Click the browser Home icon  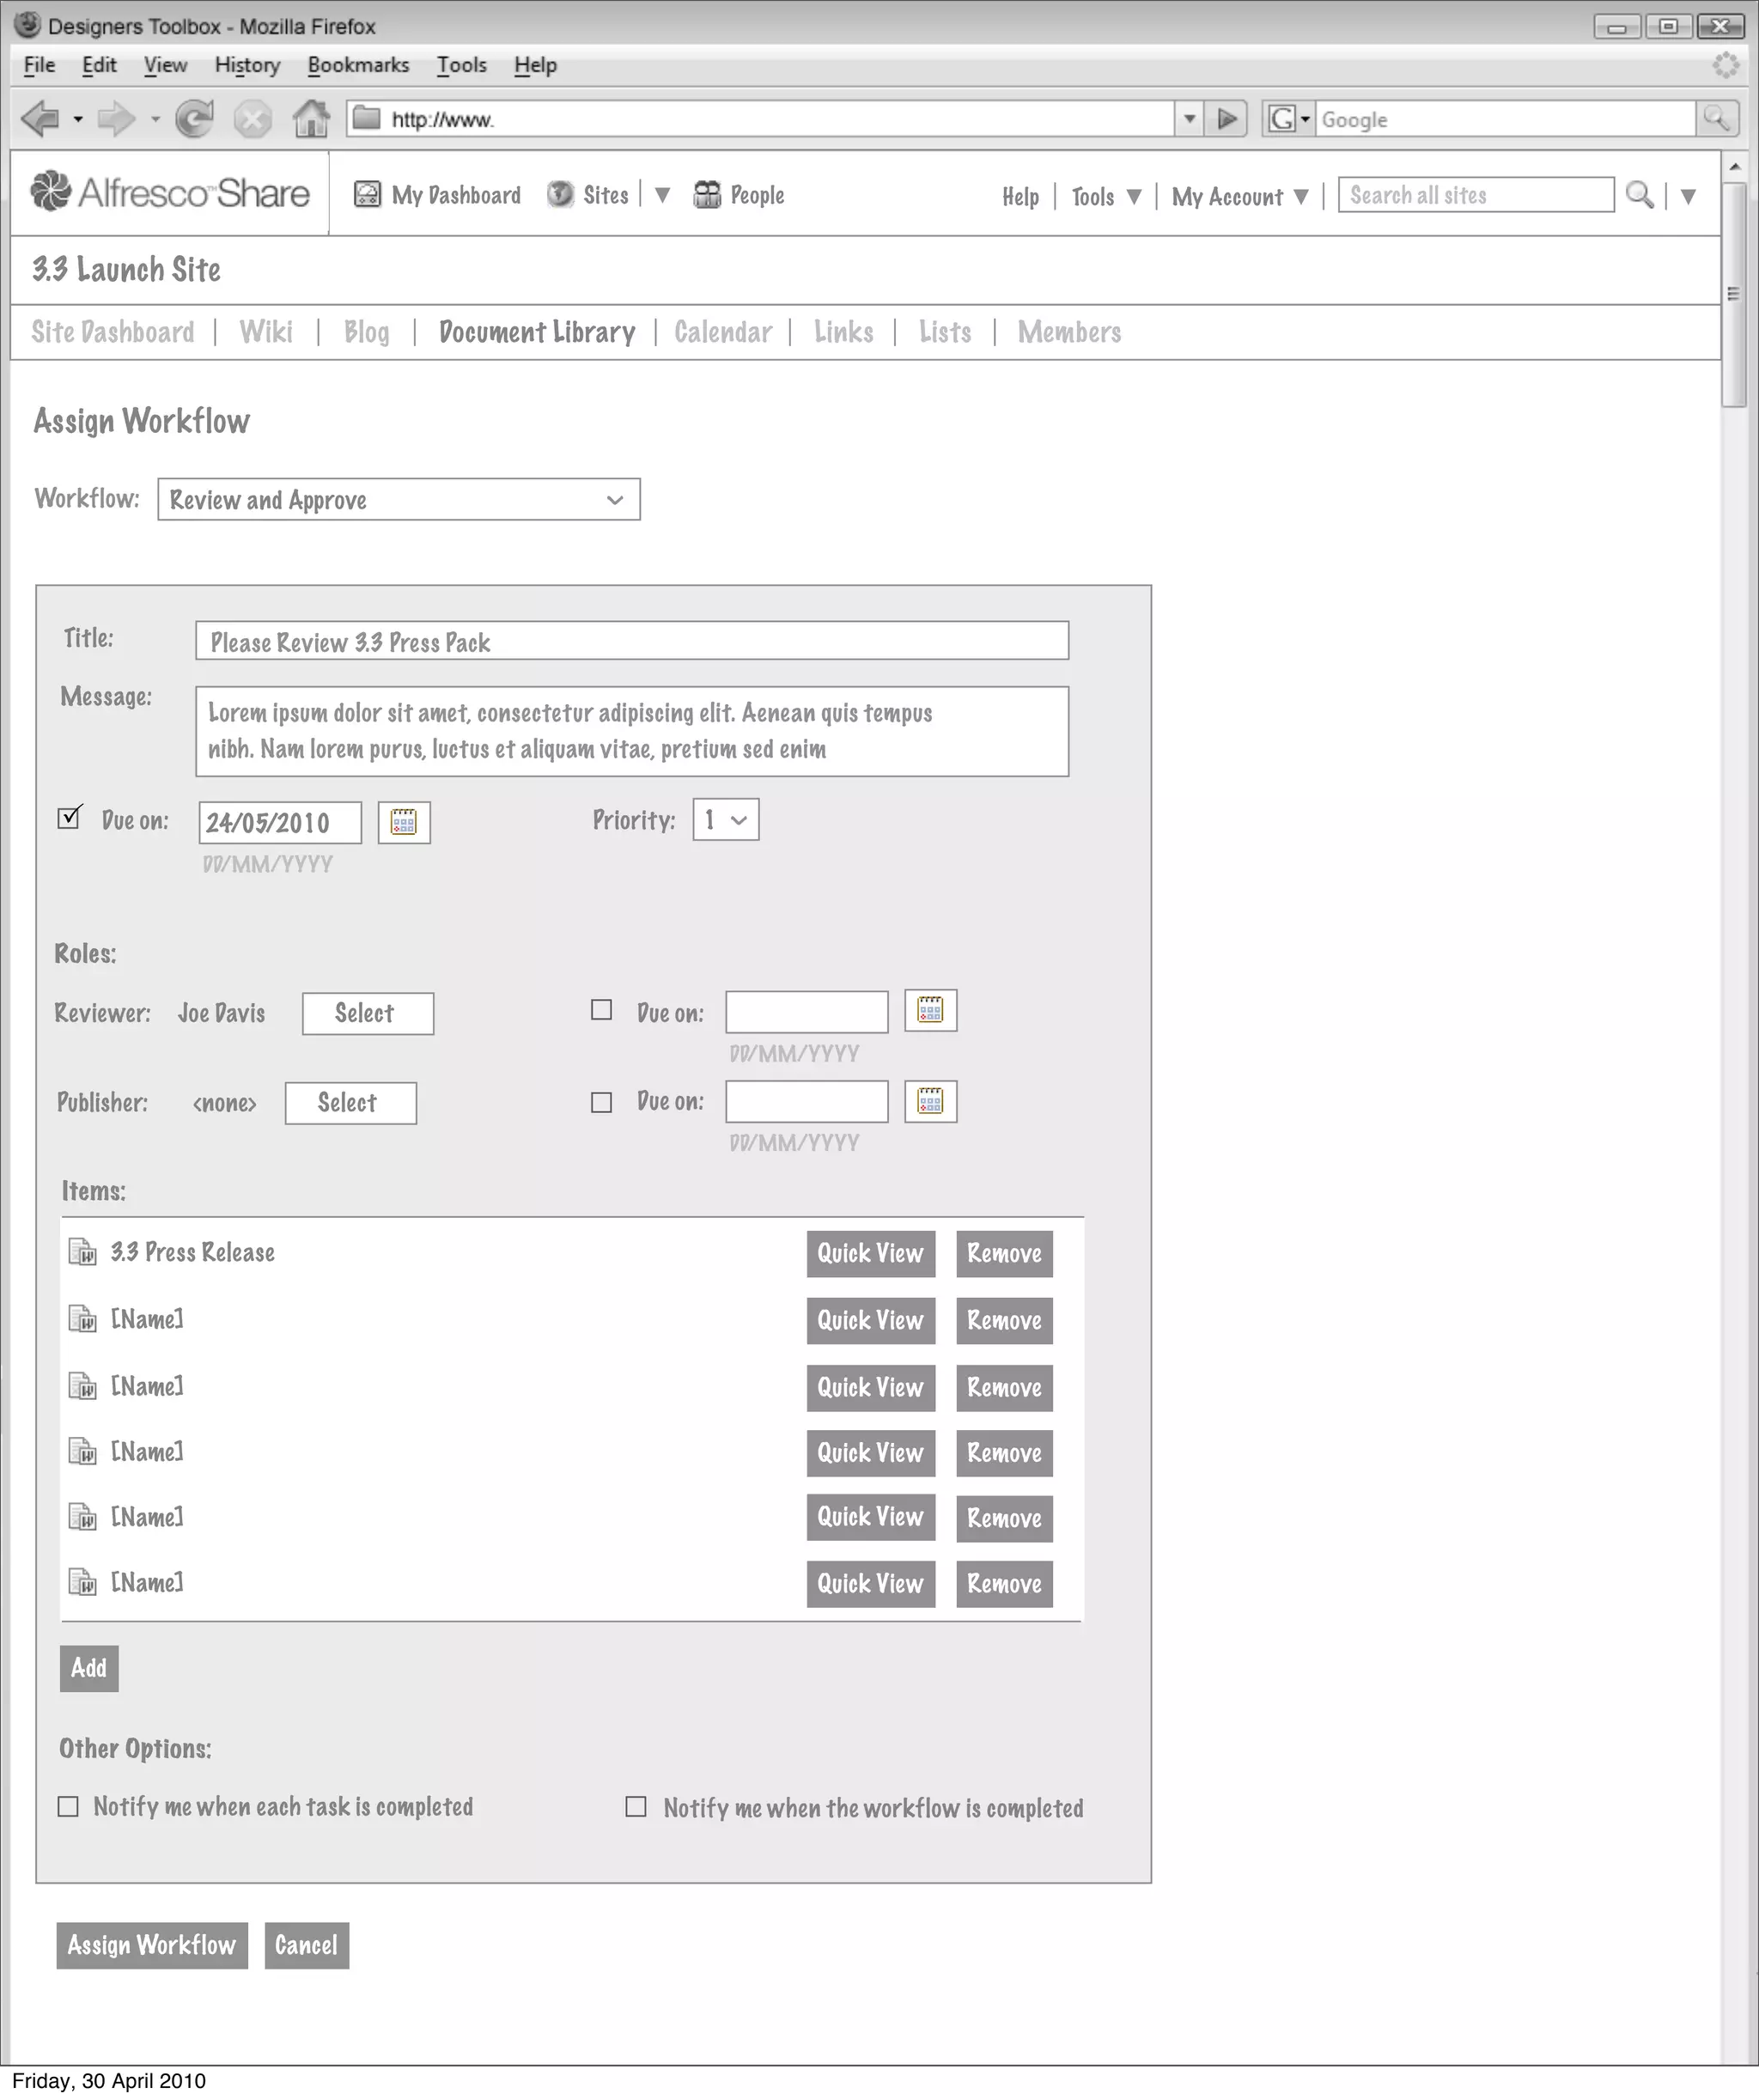tap(311, 119)
